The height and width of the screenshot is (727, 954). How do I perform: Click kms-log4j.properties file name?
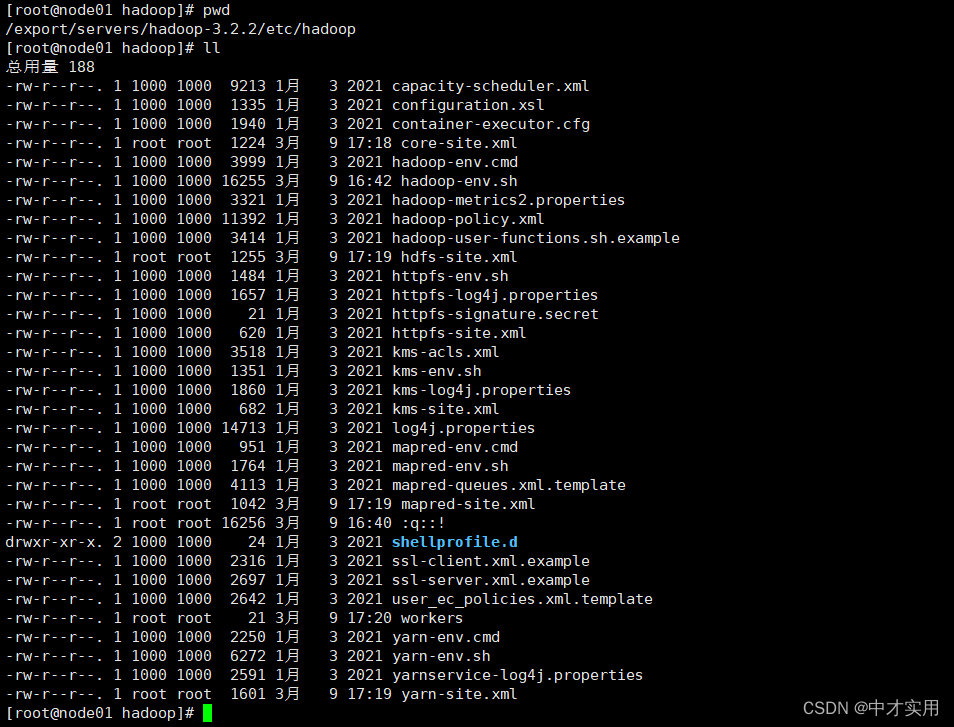[x=482, y=390]
